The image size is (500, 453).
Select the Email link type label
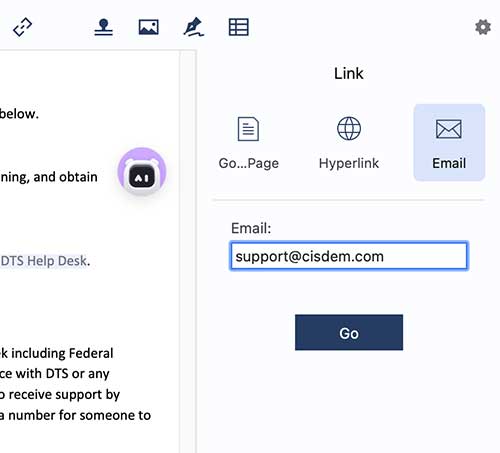tap(449, 163)
